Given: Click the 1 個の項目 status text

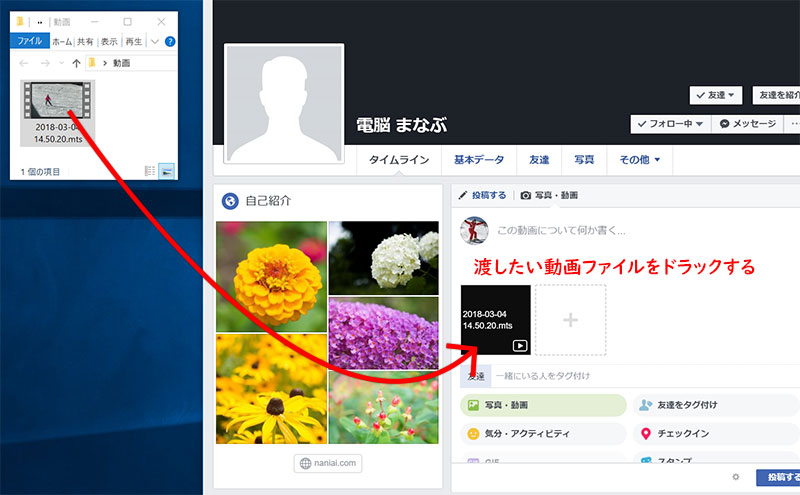Looking at the screenshot, I should [x=40, y=172].
